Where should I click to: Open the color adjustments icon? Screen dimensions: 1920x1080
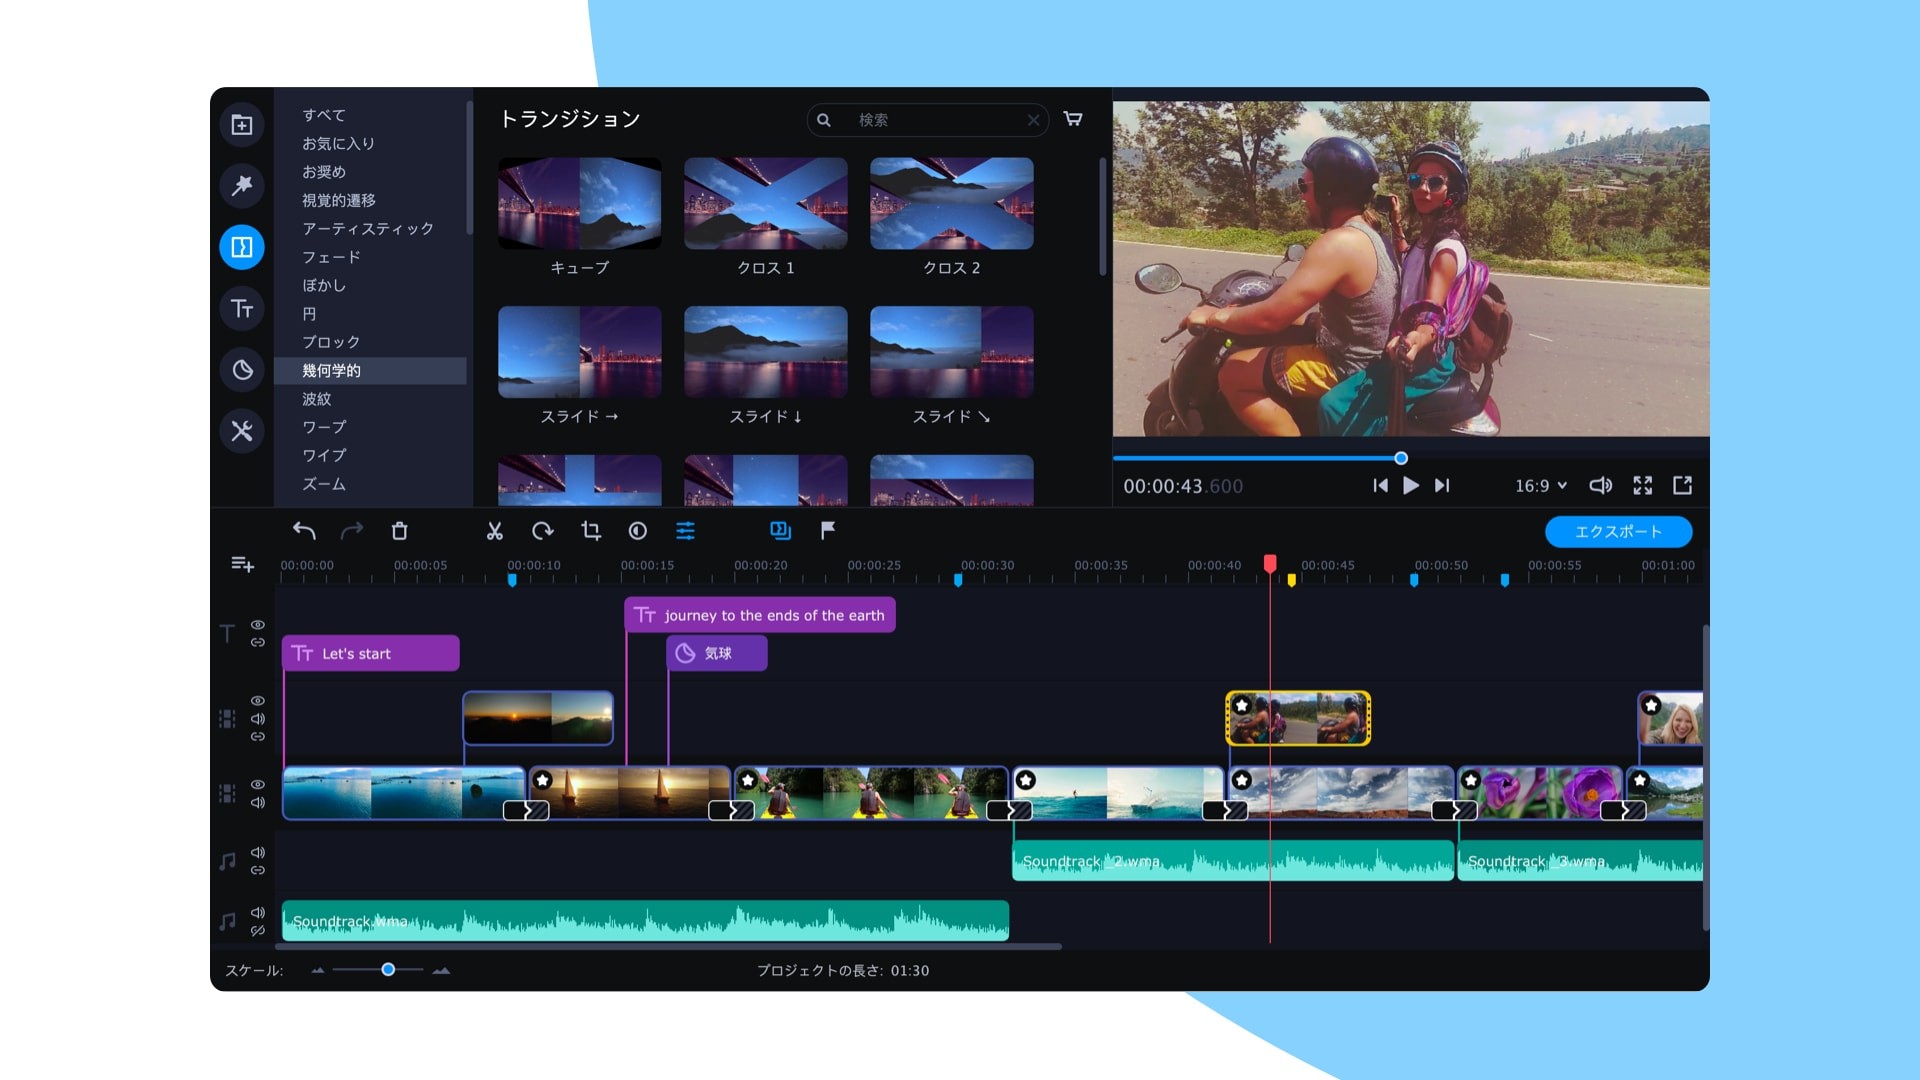point(638,531)
